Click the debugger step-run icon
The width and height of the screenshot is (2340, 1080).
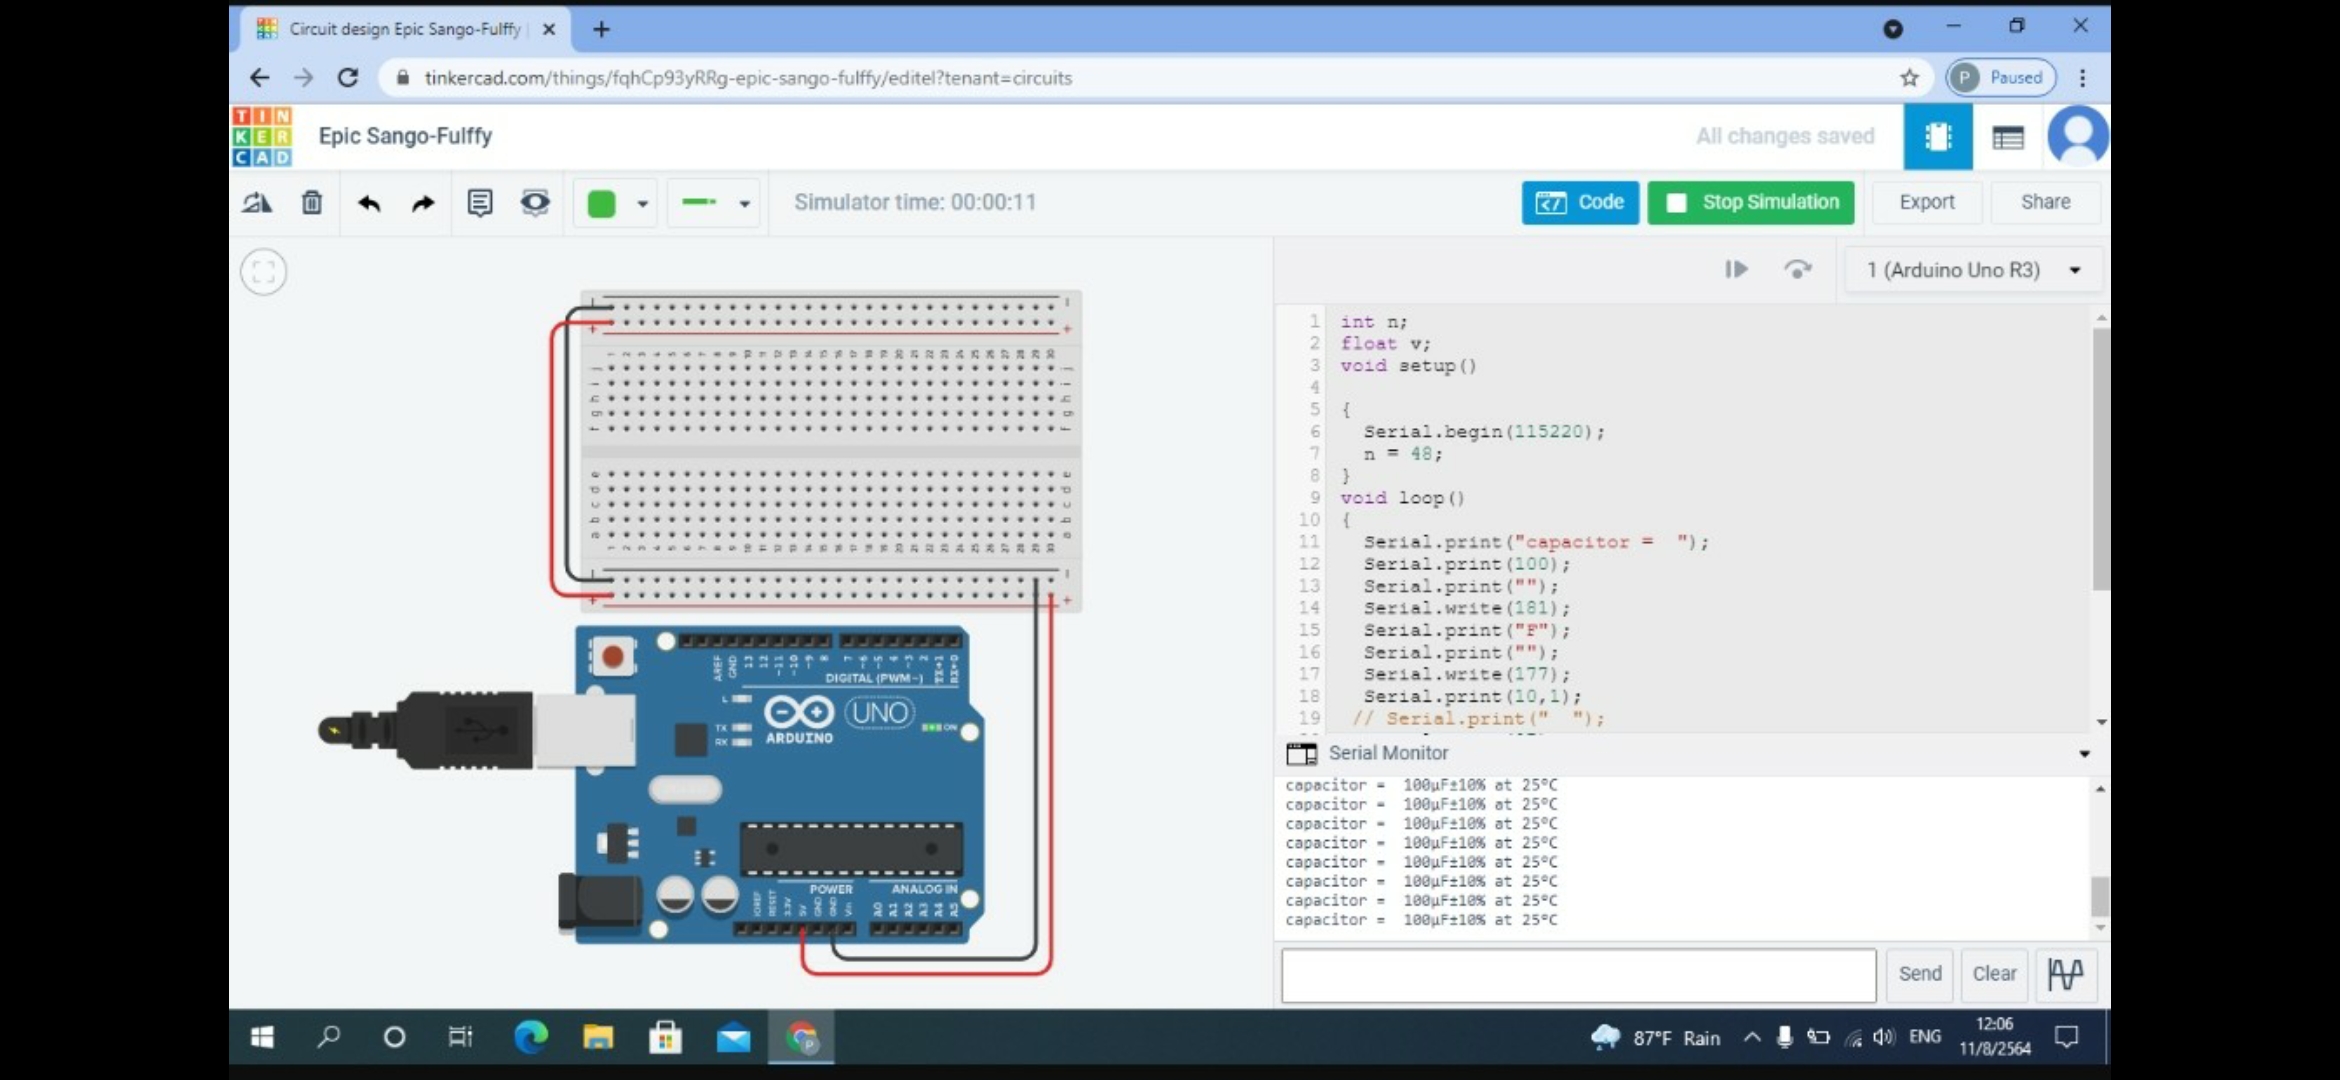(1736, 269)
